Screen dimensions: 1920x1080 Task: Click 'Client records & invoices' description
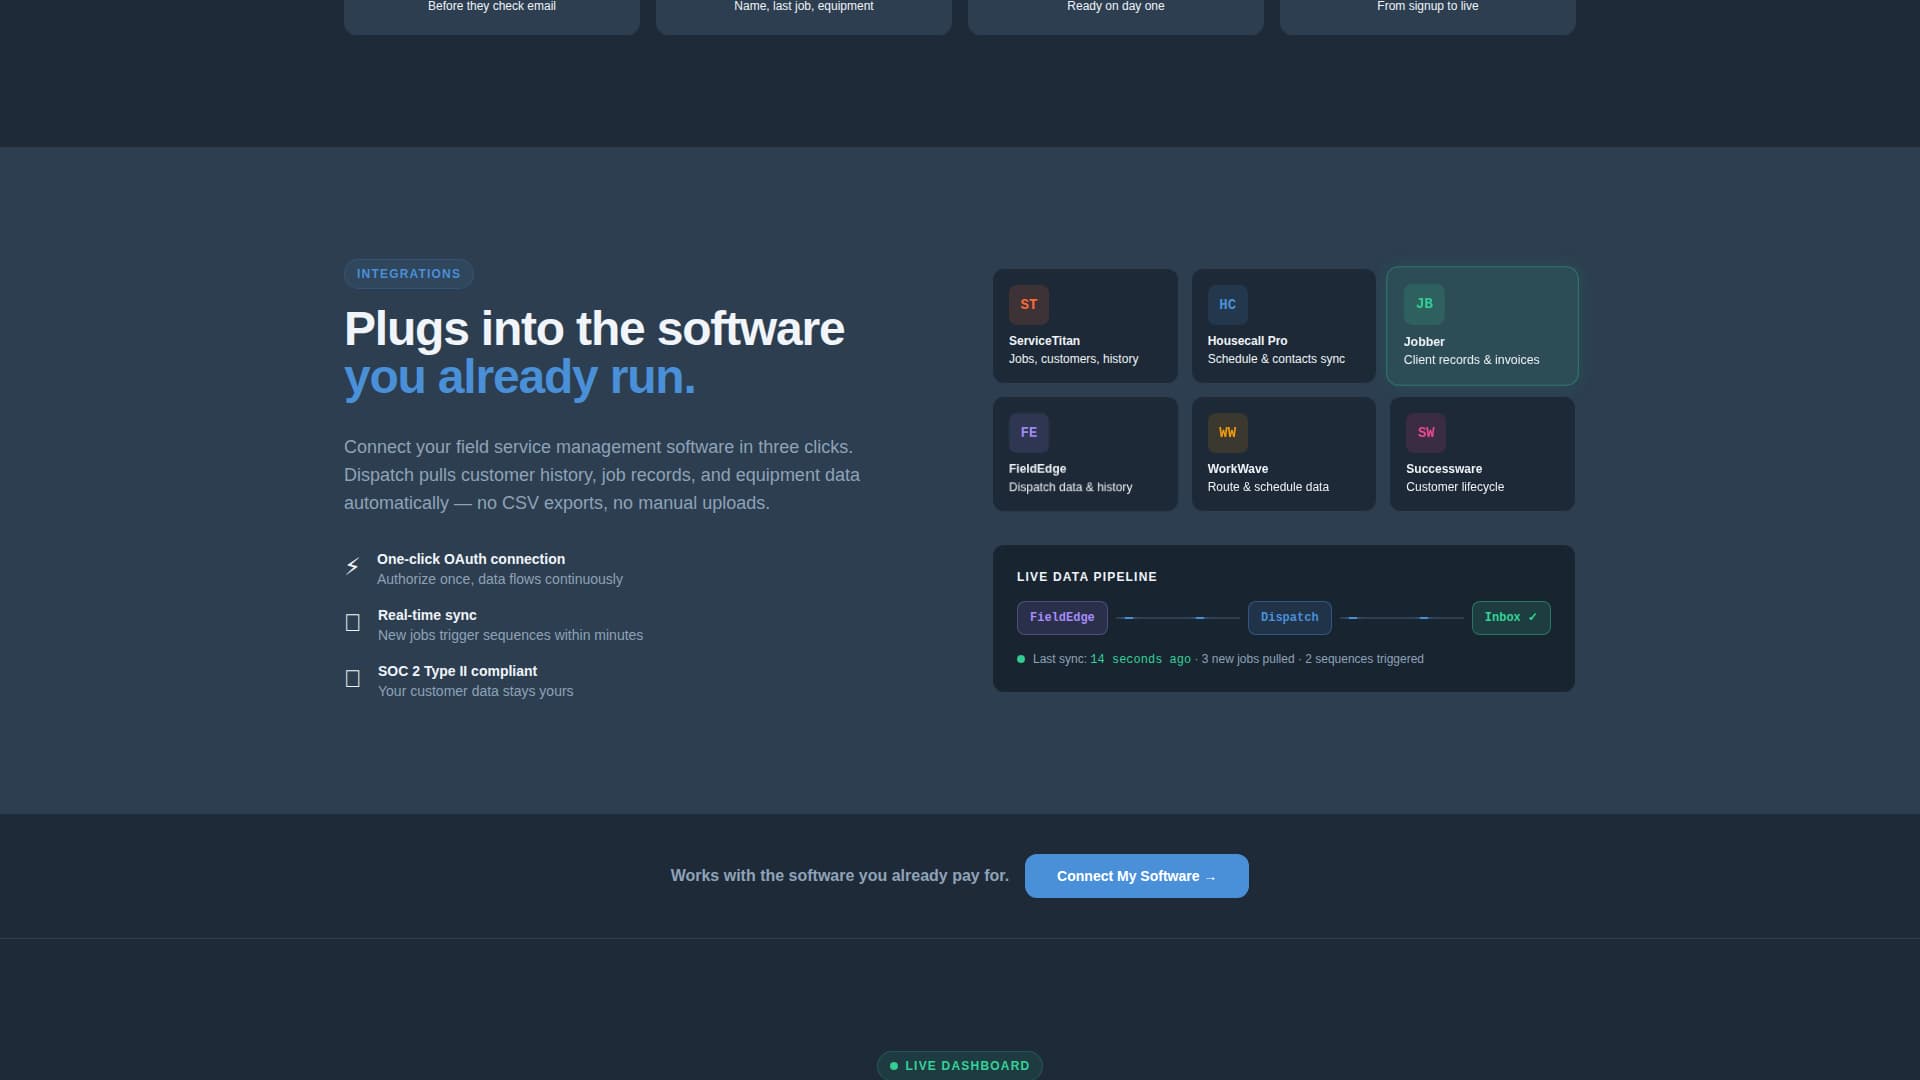tap(1471, 360)
